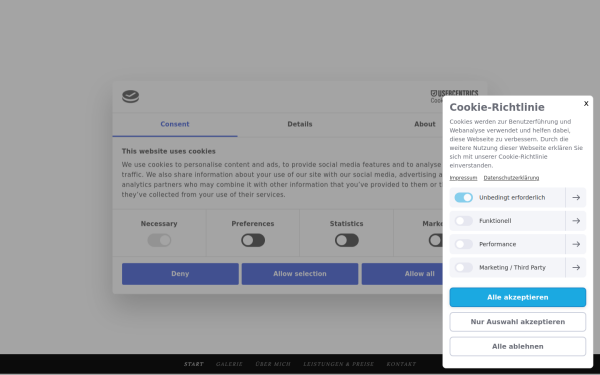Switch to the Consent tab
This screenshot has height=375, width=600.
pos(175,124)
